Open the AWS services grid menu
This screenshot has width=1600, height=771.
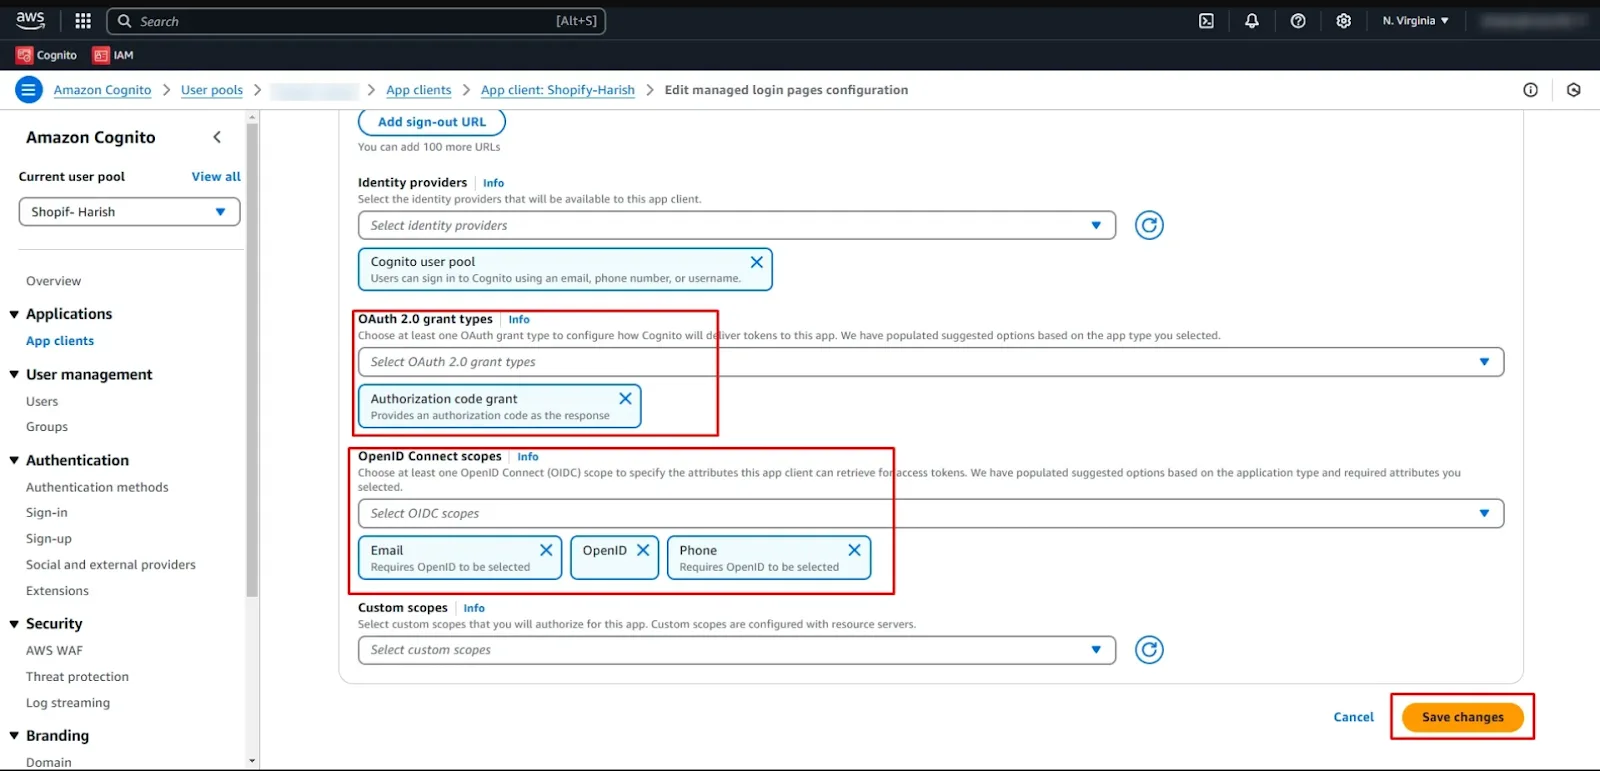pyautogui.click(x=83, y=21)
